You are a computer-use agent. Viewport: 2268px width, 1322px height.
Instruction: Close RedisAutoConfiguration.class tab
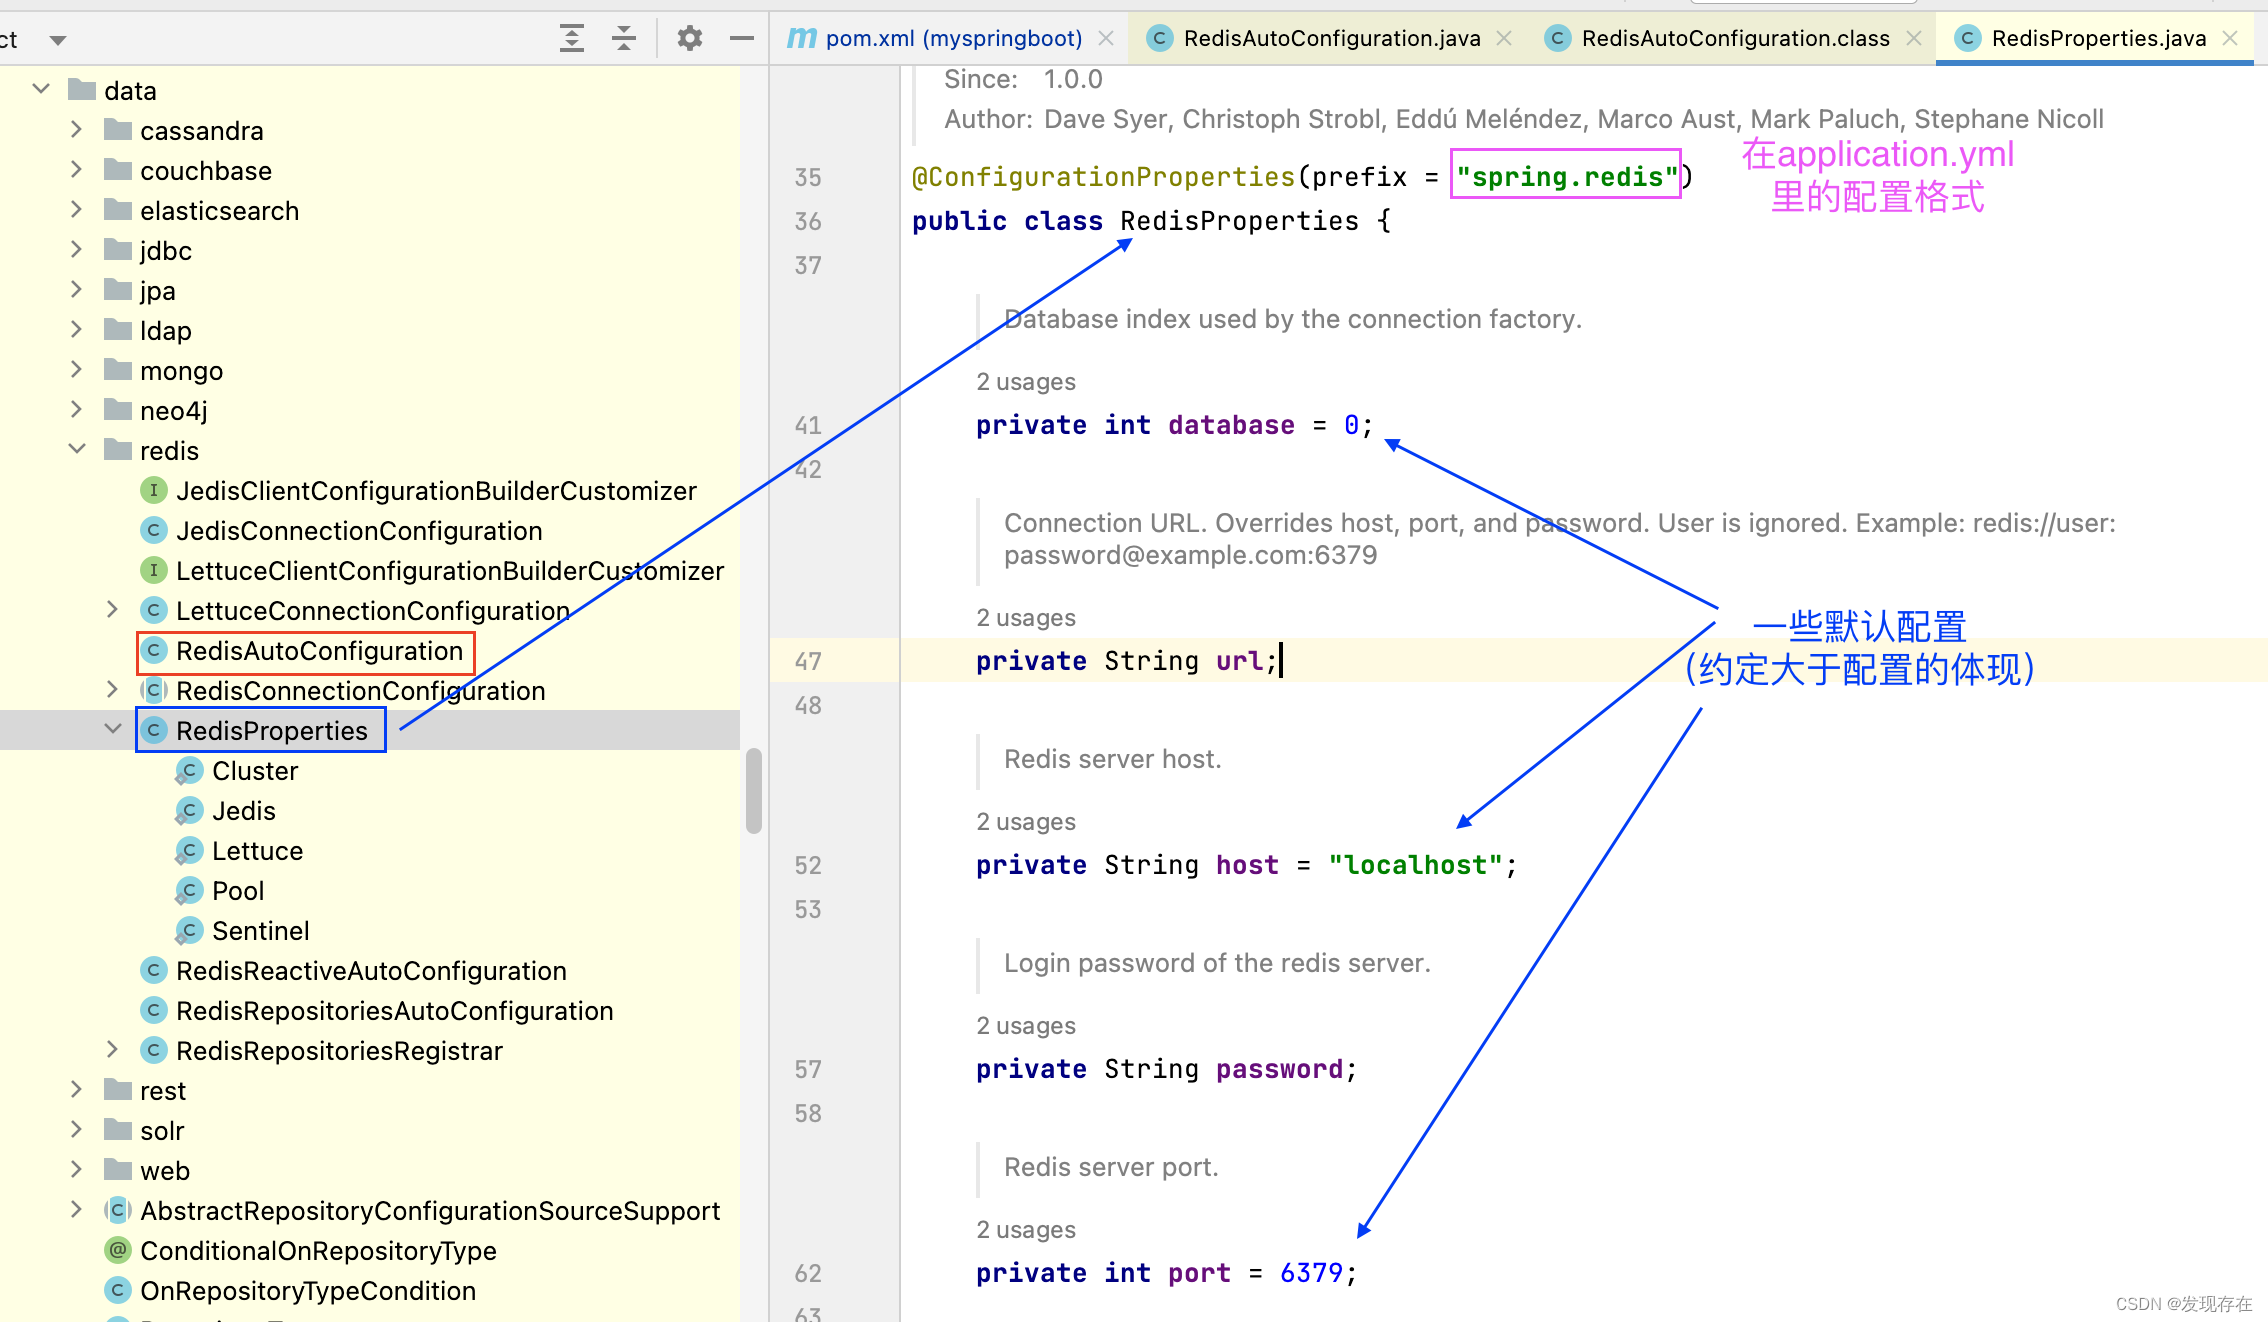click(1914, 38)
